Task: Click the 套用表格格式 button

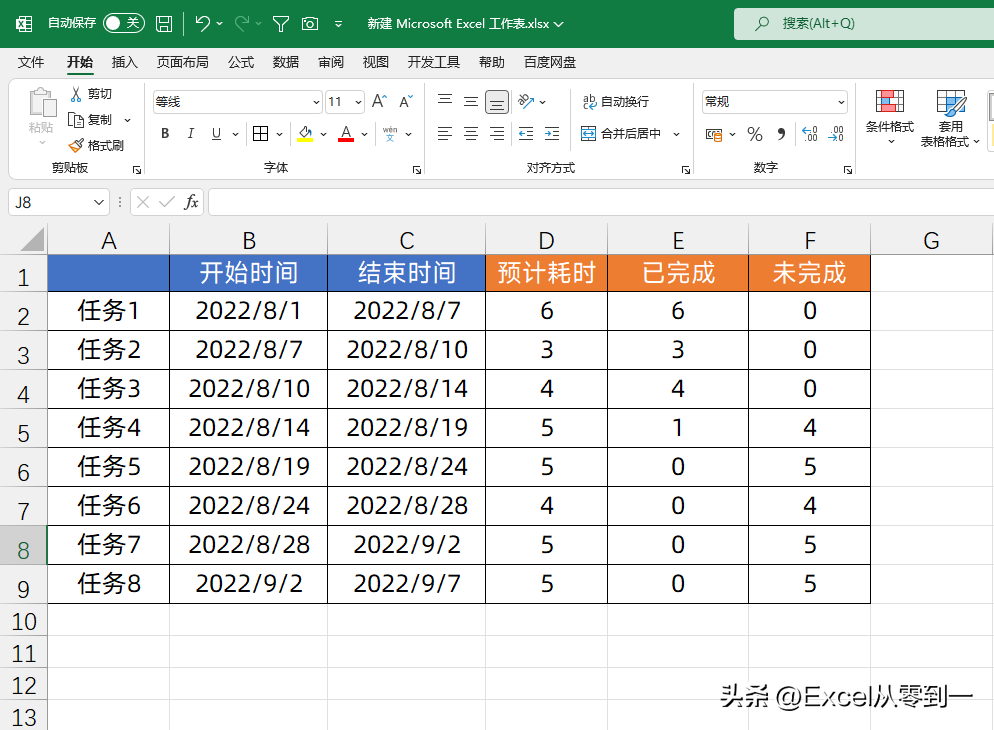Action: (949, 118)
